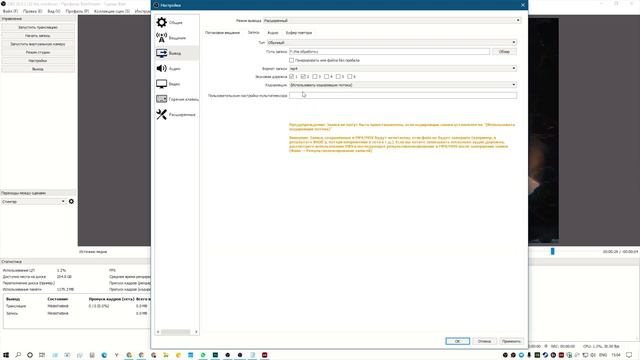Viewport: 640px width, 360px height.
Task: Click Start Streaming (Запустить трансляцию) in OBS
Action: [x=38, y=27]
